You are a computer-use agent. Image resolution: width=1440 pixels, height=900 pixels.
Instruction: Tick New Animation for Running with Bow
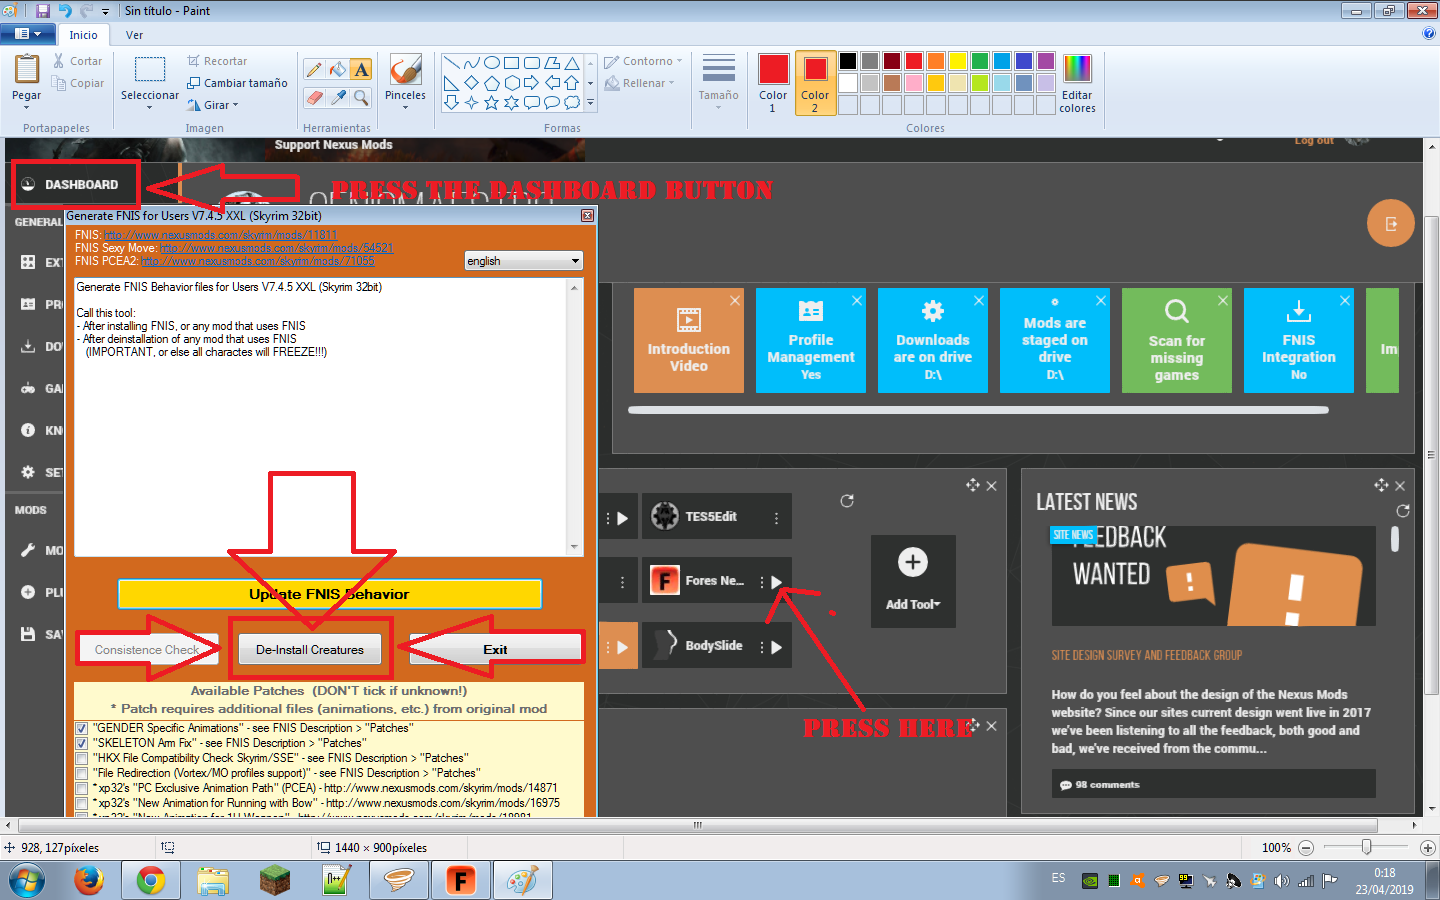click(x=82, y=804)
